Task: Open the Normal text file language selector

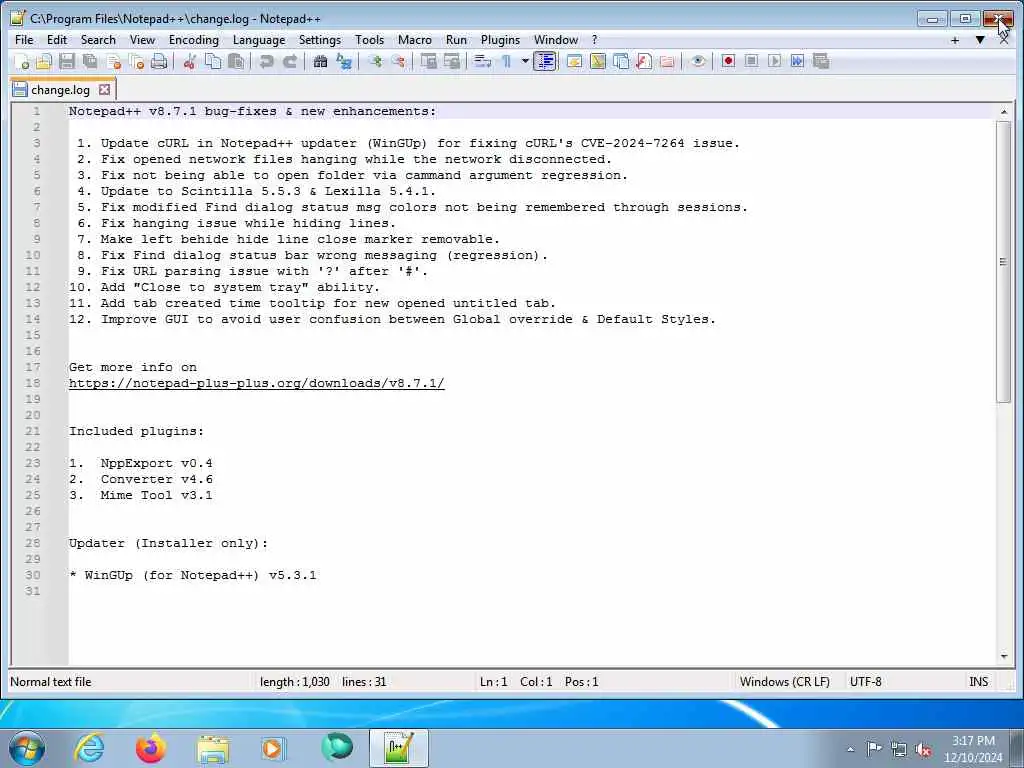Action: tap(51, 682)
